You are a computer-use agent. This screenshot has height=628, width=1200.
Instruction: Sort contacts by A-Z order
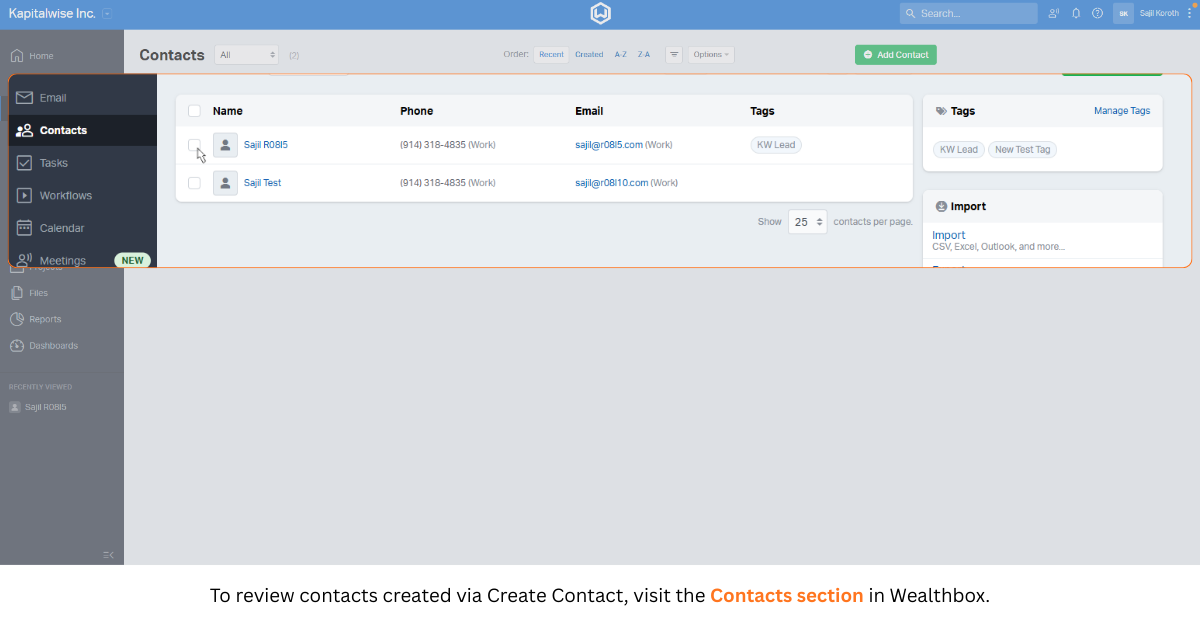[x=621, y=55]
